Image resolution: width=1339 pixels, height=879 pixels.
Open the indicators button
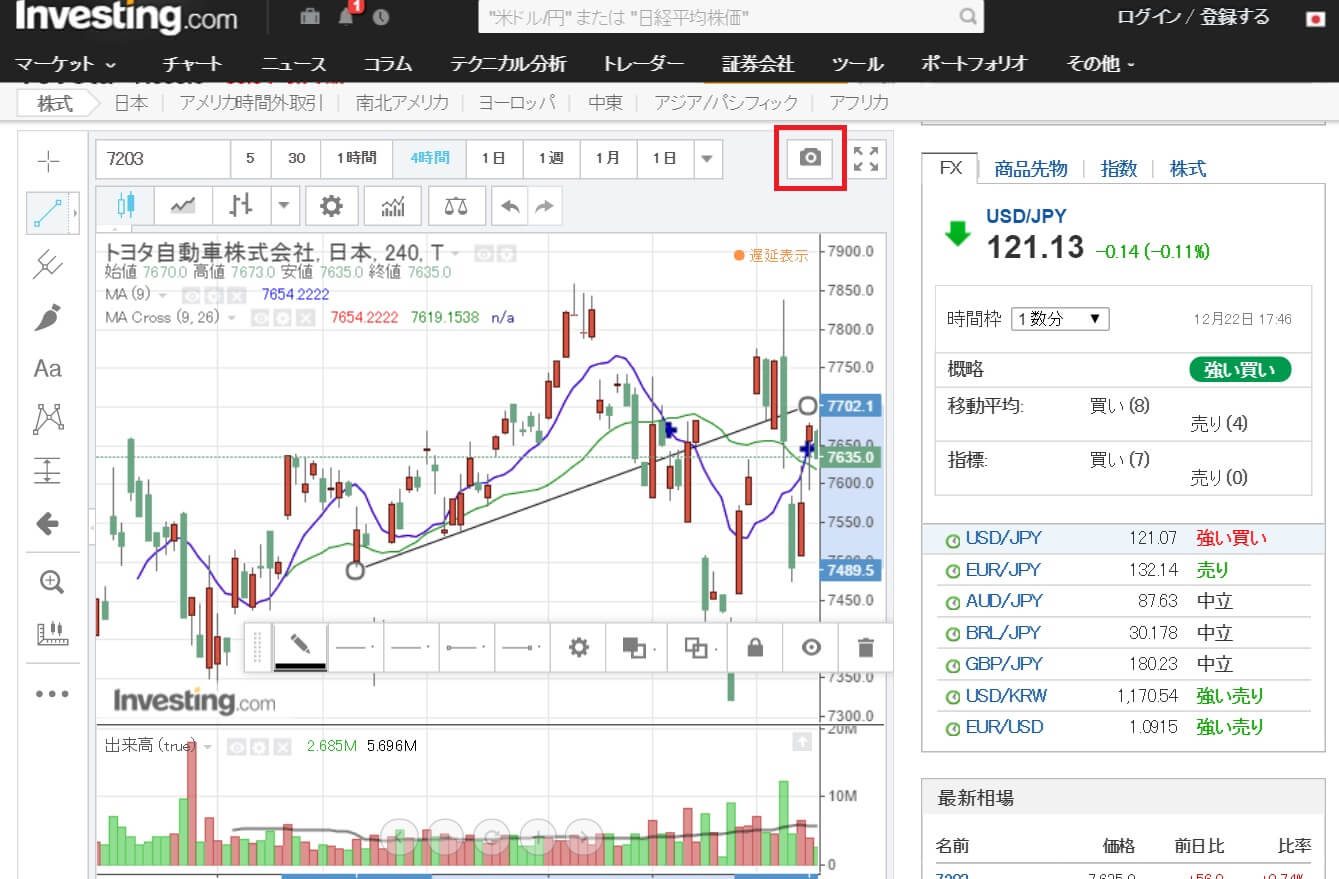tap(393, 206)
